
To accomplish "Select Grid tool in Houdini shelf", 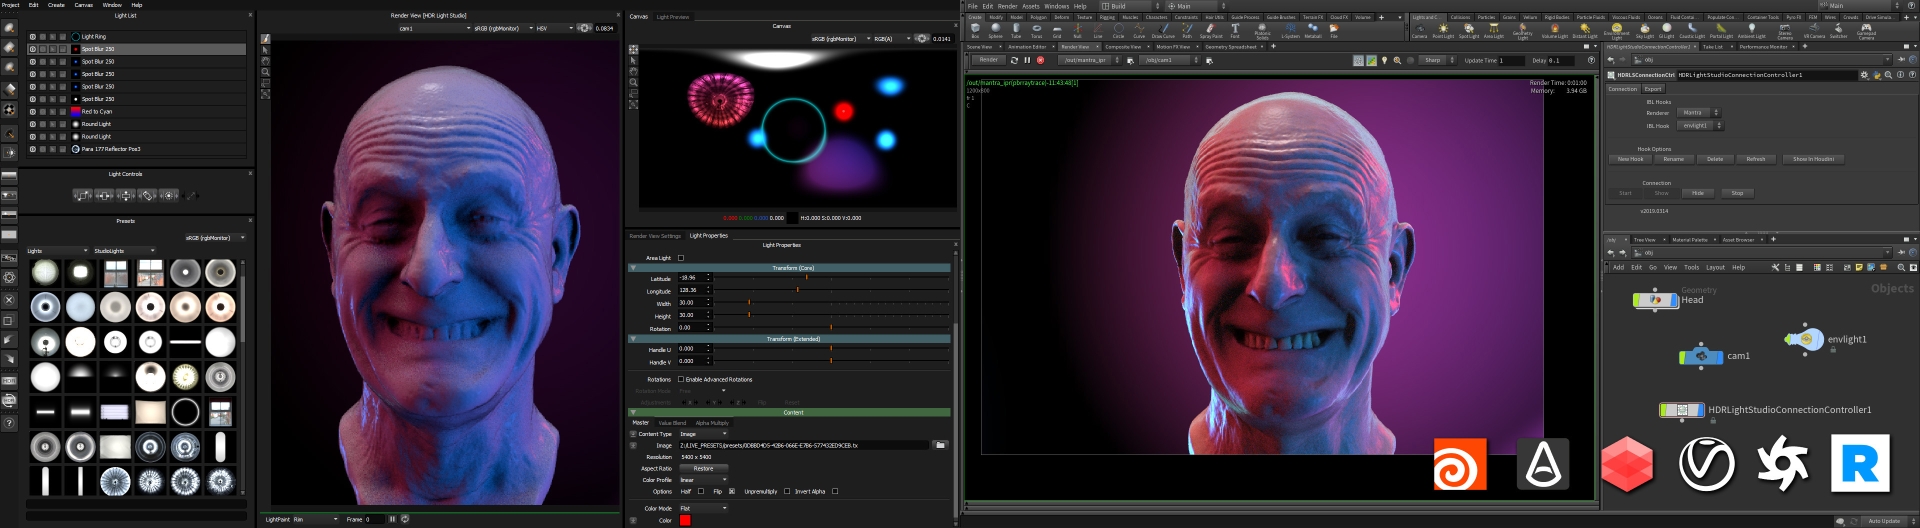I will coord(1057,30).
